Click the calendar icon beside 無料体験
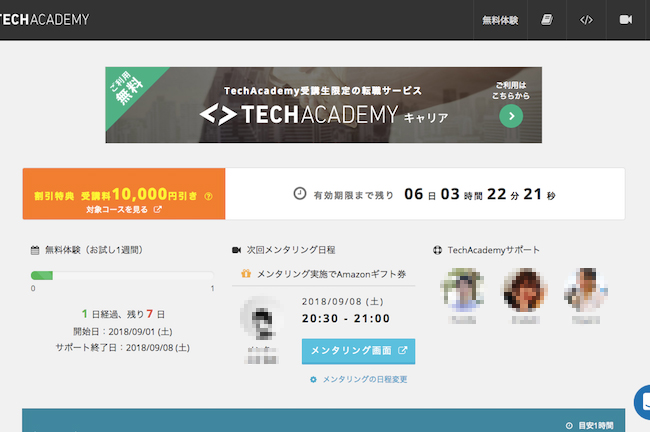Screen dimensions: 650x432 coord(35,250)
